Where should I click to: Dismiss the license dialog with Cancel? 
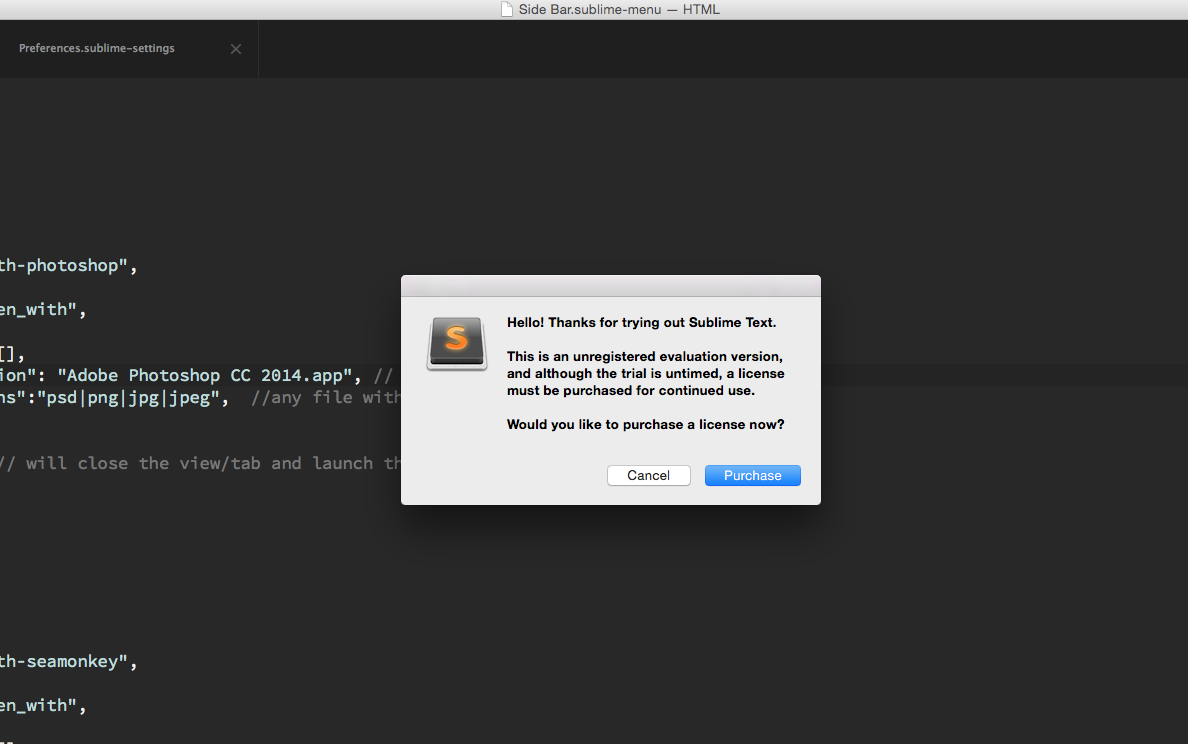649,475
